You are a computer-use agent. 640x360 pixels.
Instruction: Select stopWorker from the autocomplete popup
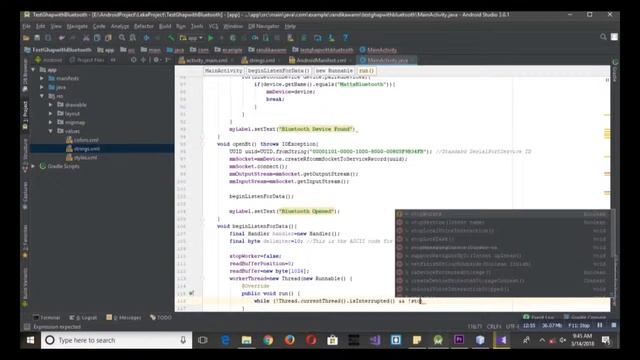503,214
